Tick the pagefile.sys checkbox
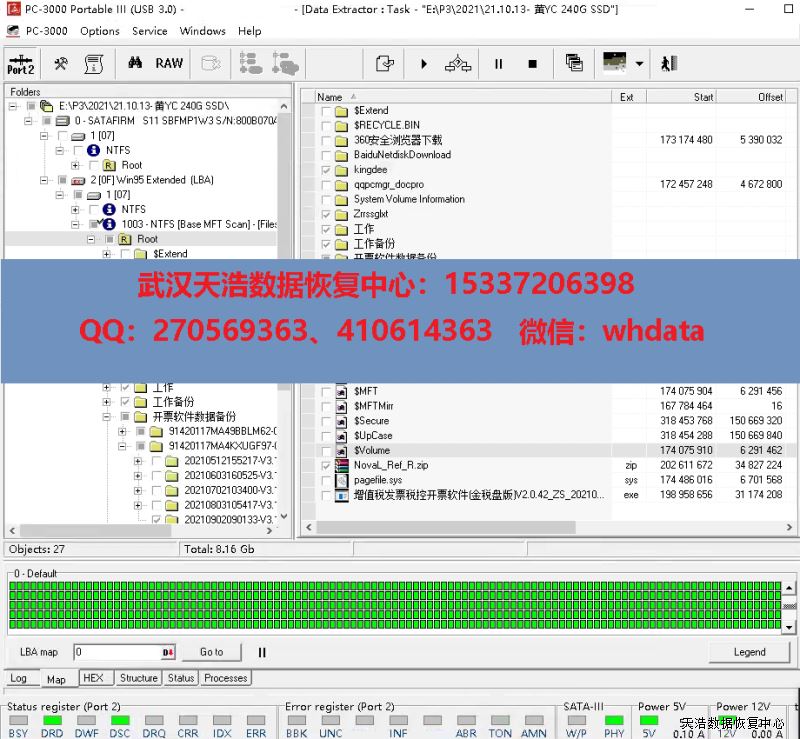This screenshot has height=739, width=800. coord(327,481)
